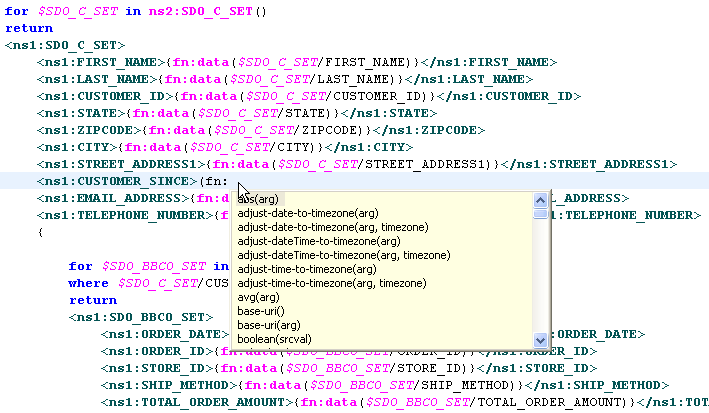Viewport: 709px width, 413px height.
Task: Select adjust-dateTime-to-timezone(arg) suggestion
Action: (x=319, y=241)
